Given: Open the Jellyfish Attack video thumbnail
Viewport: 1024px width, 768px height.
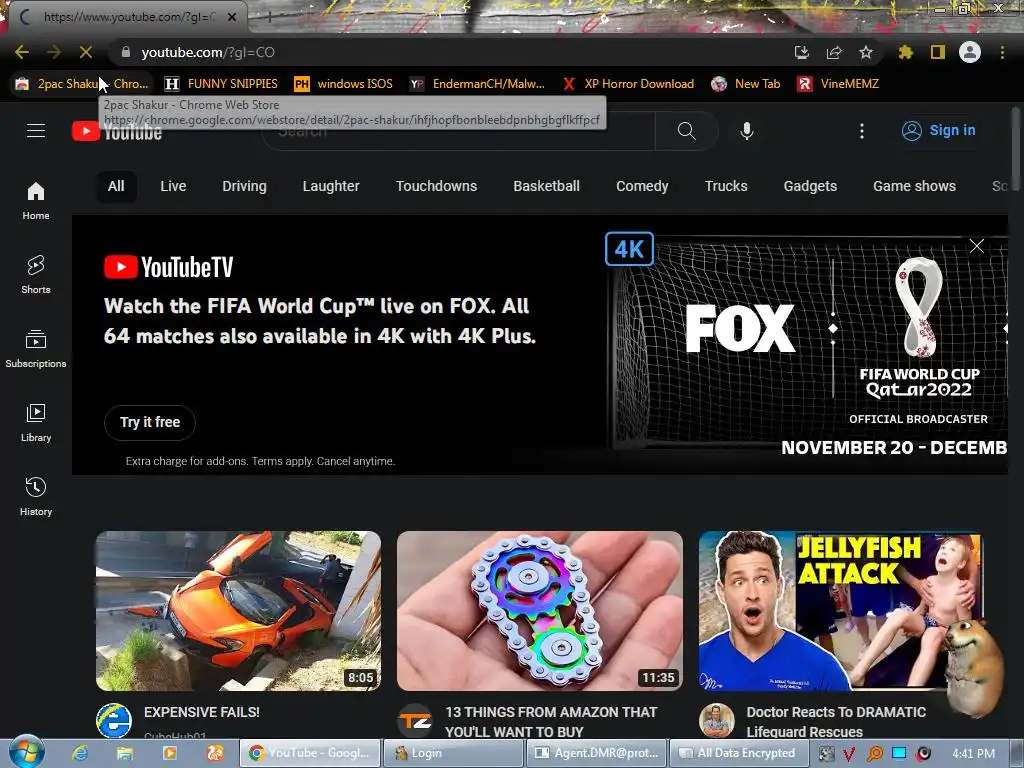Looking at the screenshot, I should click(841, 611).
